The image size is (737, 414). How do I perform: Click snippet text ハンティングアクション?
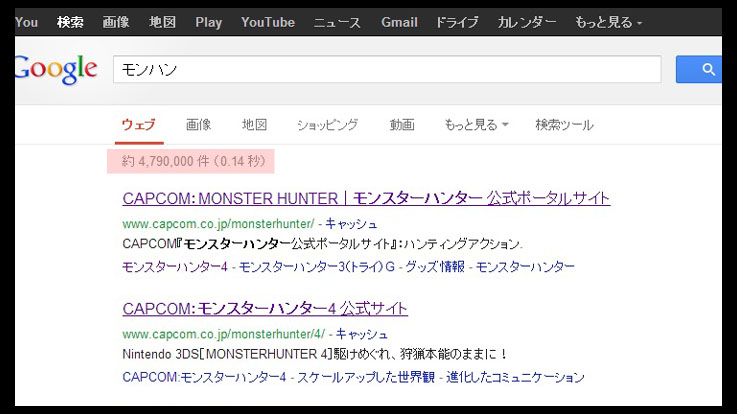(x=463, y=244)
